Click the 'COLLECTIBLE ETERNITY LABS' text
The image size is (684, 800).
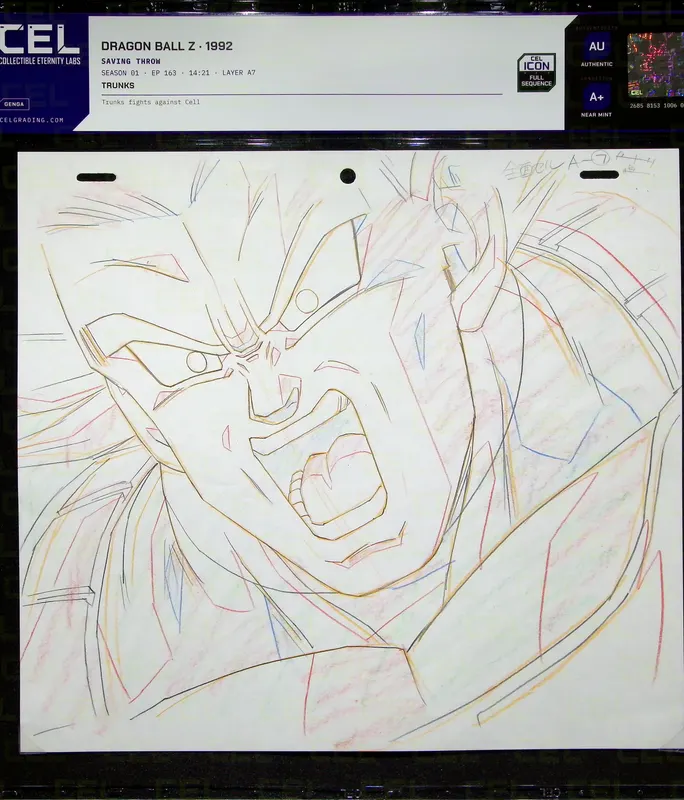point(40,61)
